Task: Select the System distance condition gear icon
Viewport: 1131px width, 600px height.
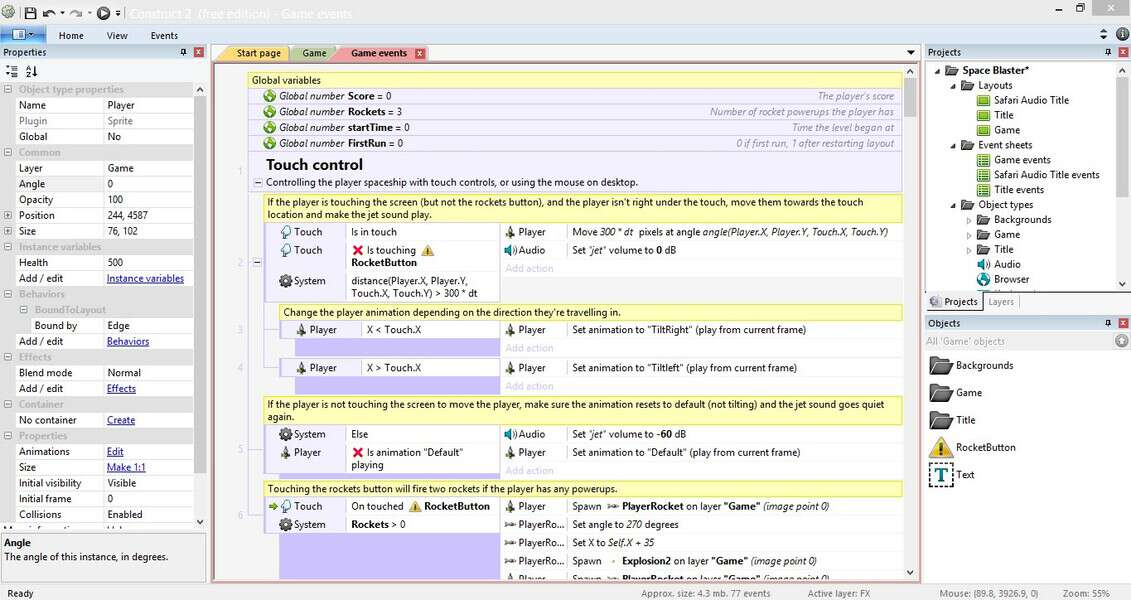Action: pyautogui.click(x=286, y=281)
